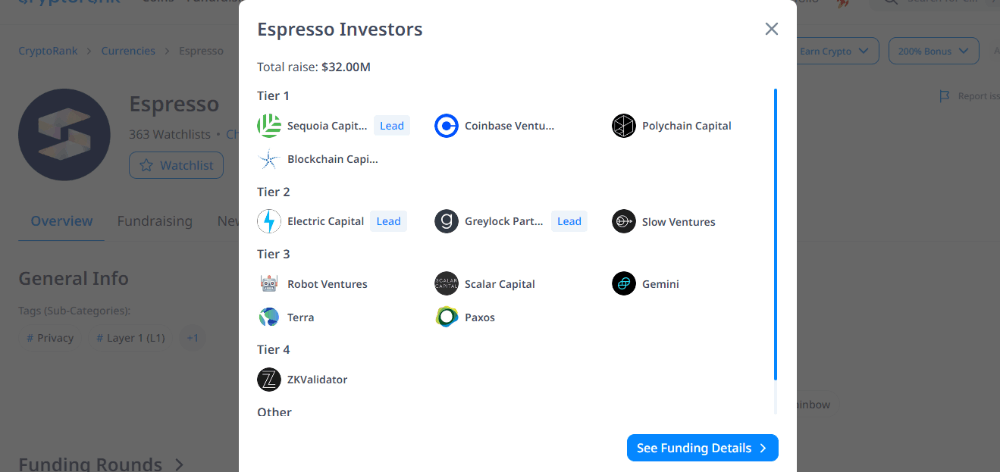
Task: Expand the Funding Rounds section chevron
Action: click(x=180, y=464)
